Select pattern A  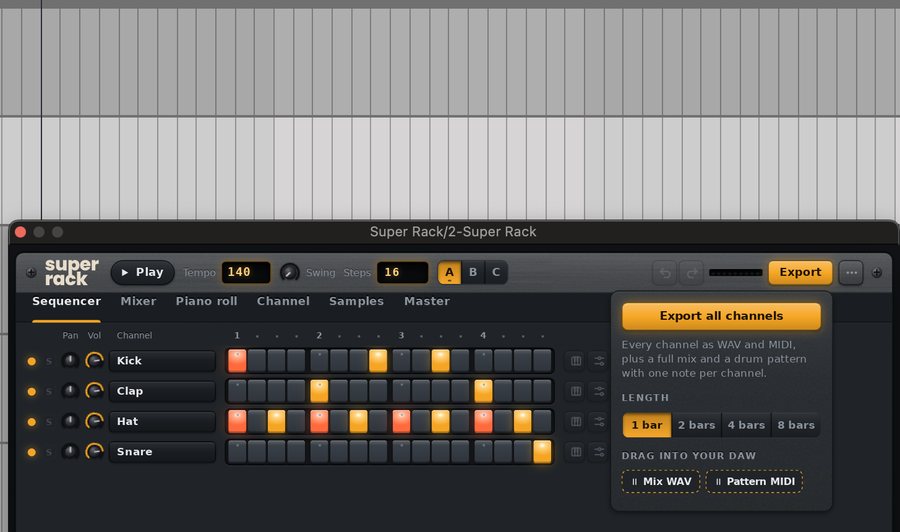(x=449, y=273)
